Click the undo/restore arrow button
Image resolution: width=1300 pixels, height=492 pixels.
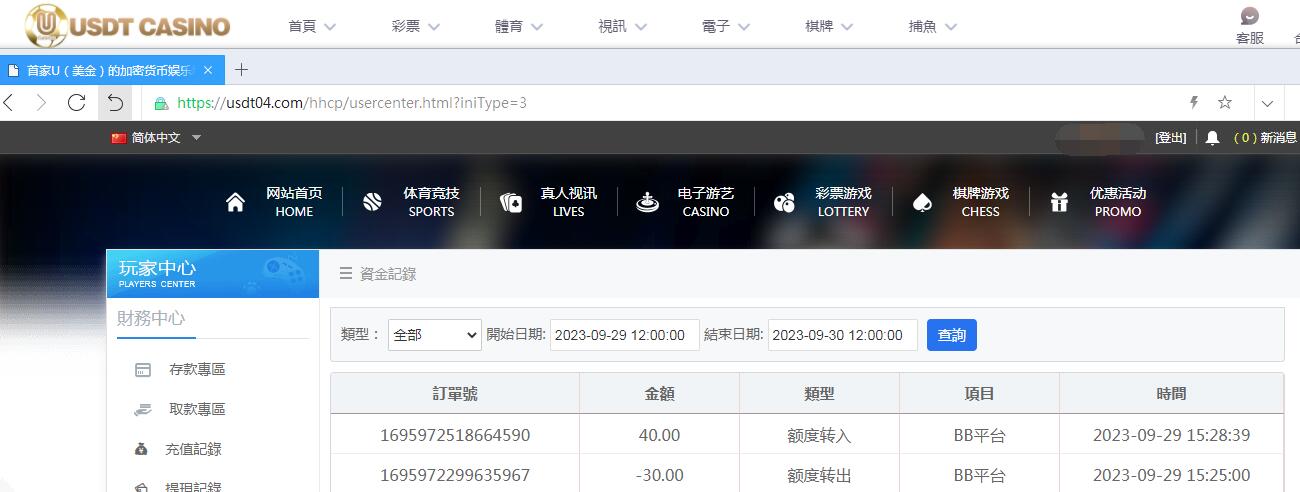[x=115, y=102]
